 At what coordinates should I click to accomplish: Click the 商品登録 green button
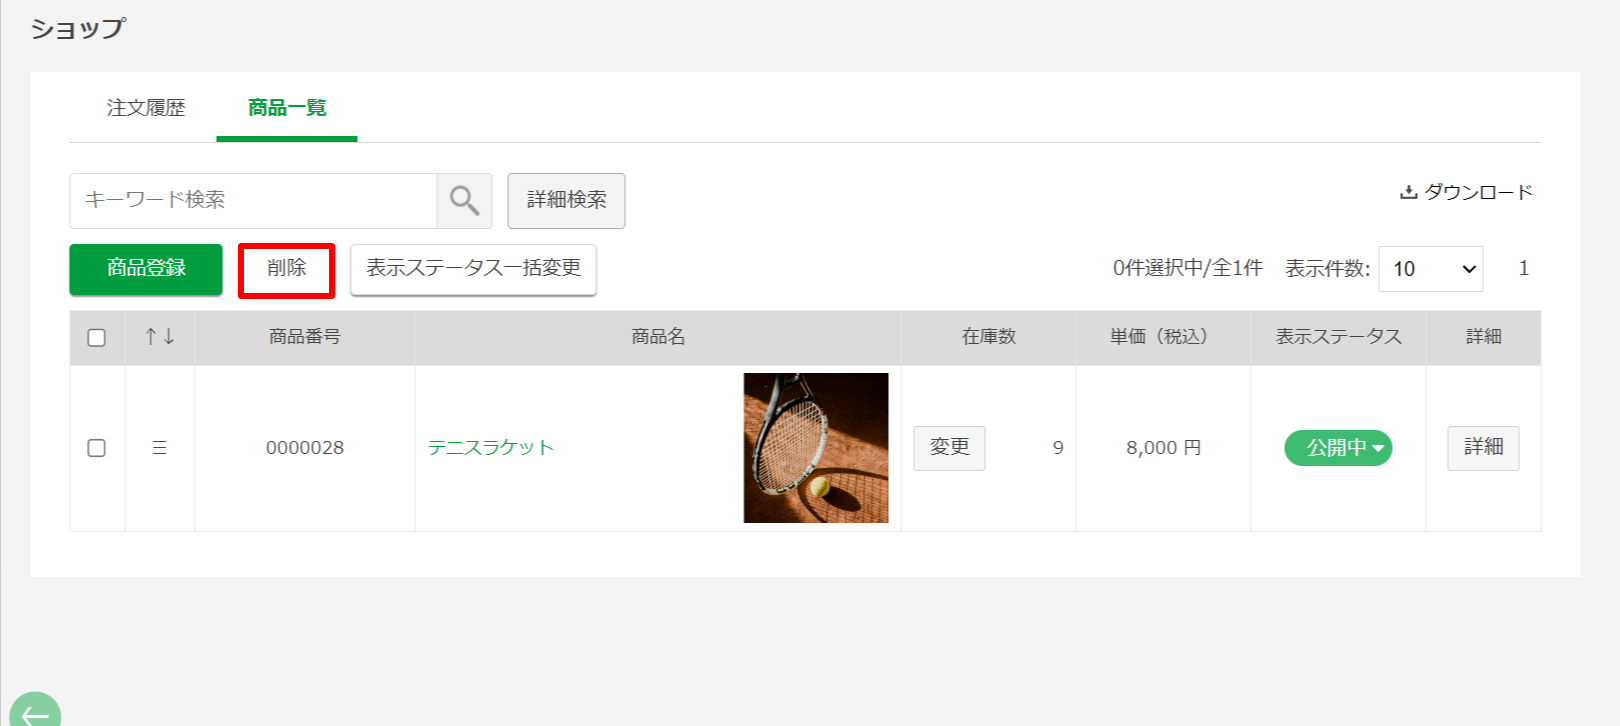[x=146, y=269]
